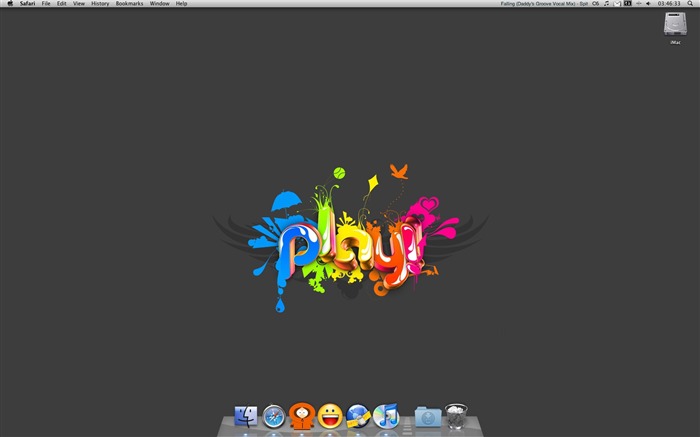Screen dimensions: 700x437
Task: Open the music note menu bar icon
Action: pyautogui.click(x=606, y=3)
